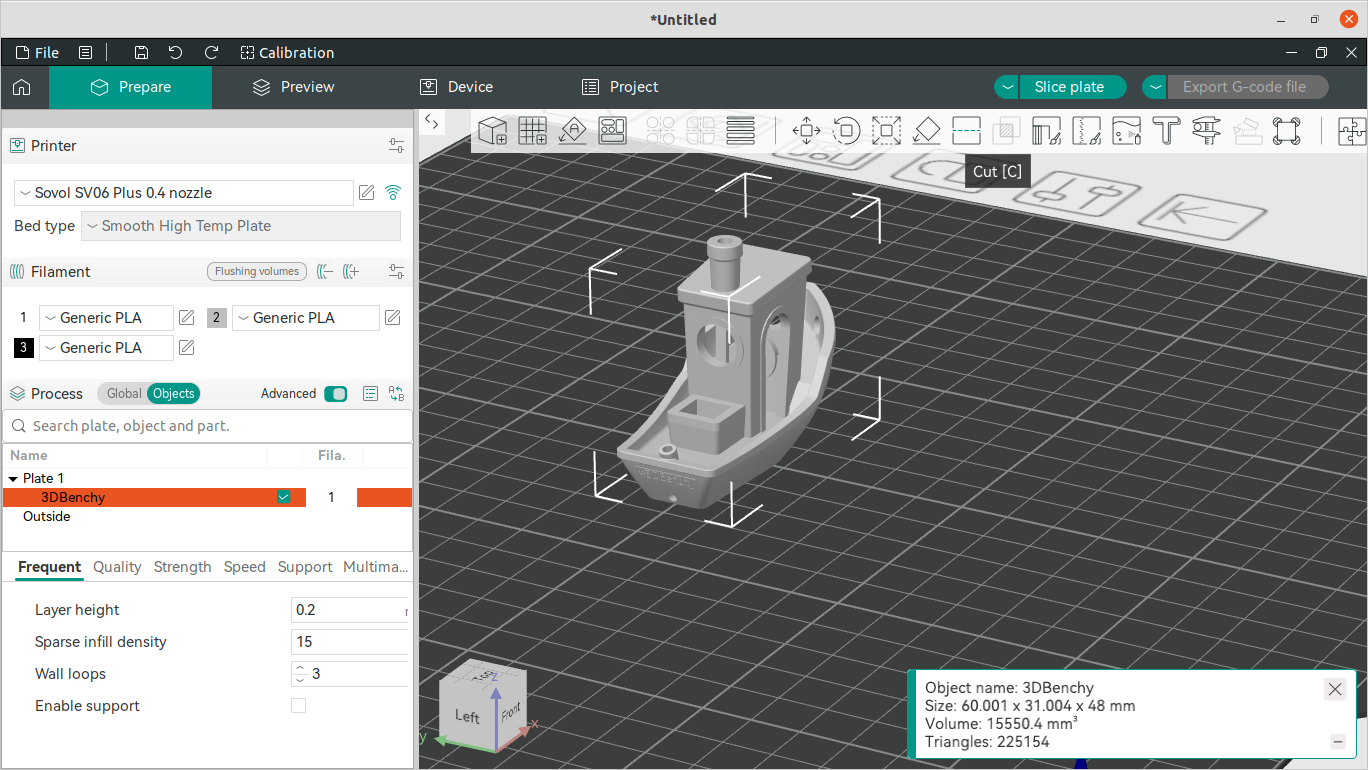Open the Strength settings tab
The width and height of the screenshot is (1368, 770).
(182, 567)
